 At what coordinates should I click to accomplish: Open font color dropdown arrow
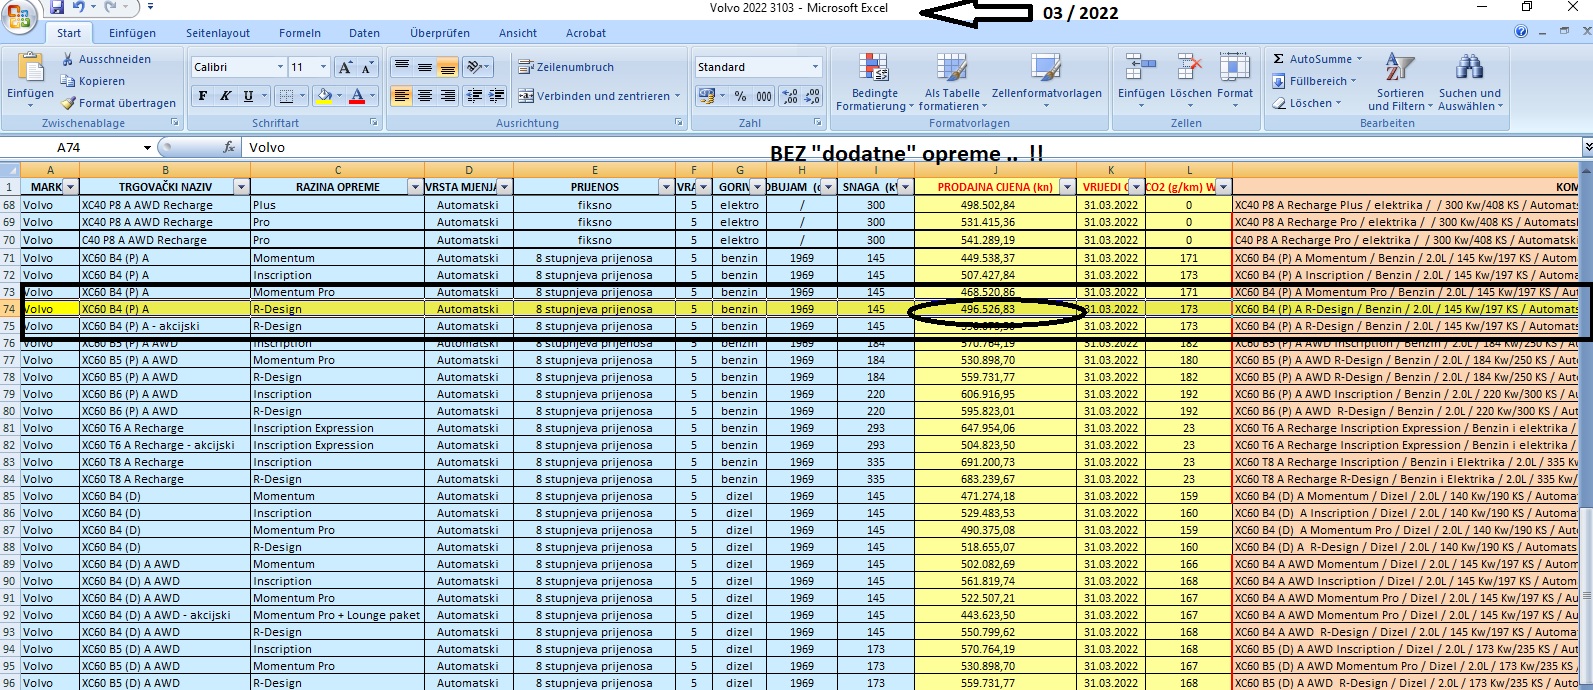point(372,96)
